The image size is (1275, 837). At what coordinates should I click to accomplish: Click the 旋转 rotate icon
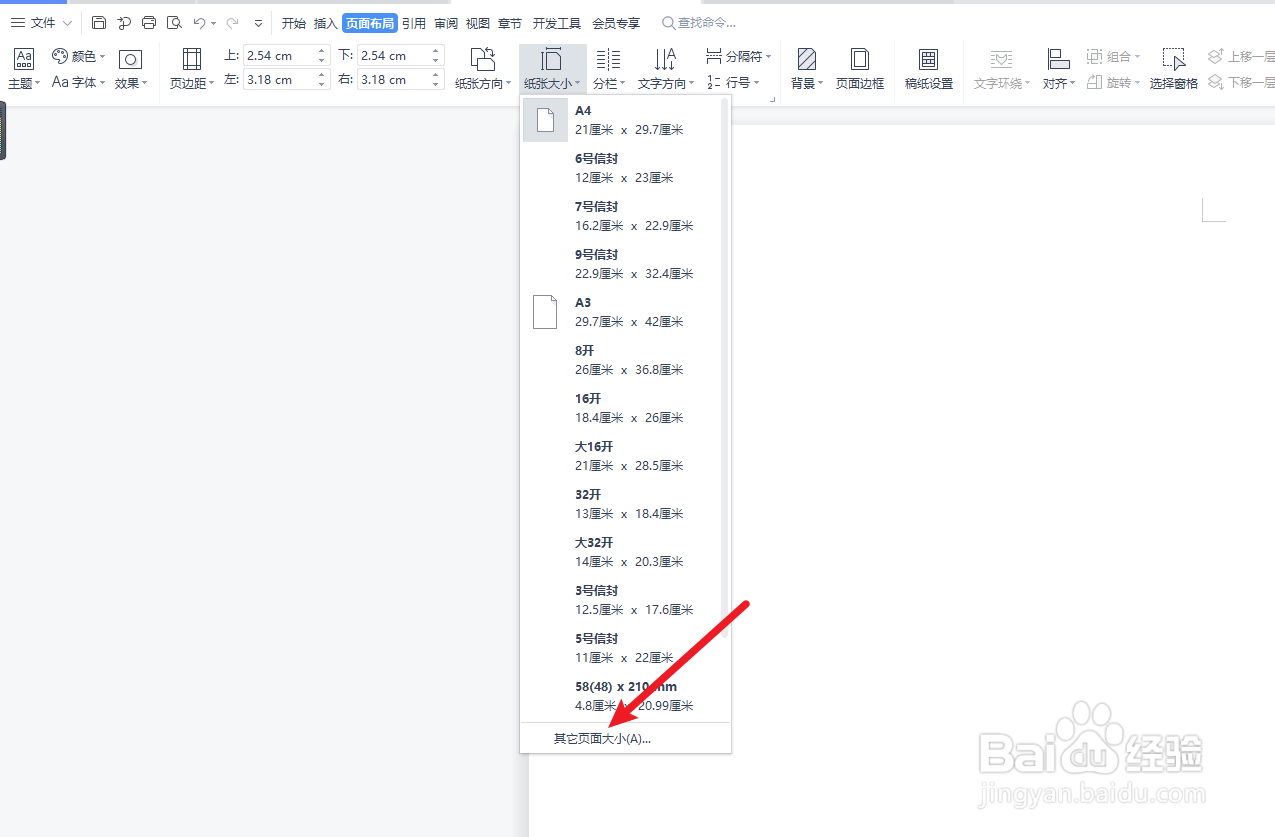pyautogui.click(x=1094, y=82)
